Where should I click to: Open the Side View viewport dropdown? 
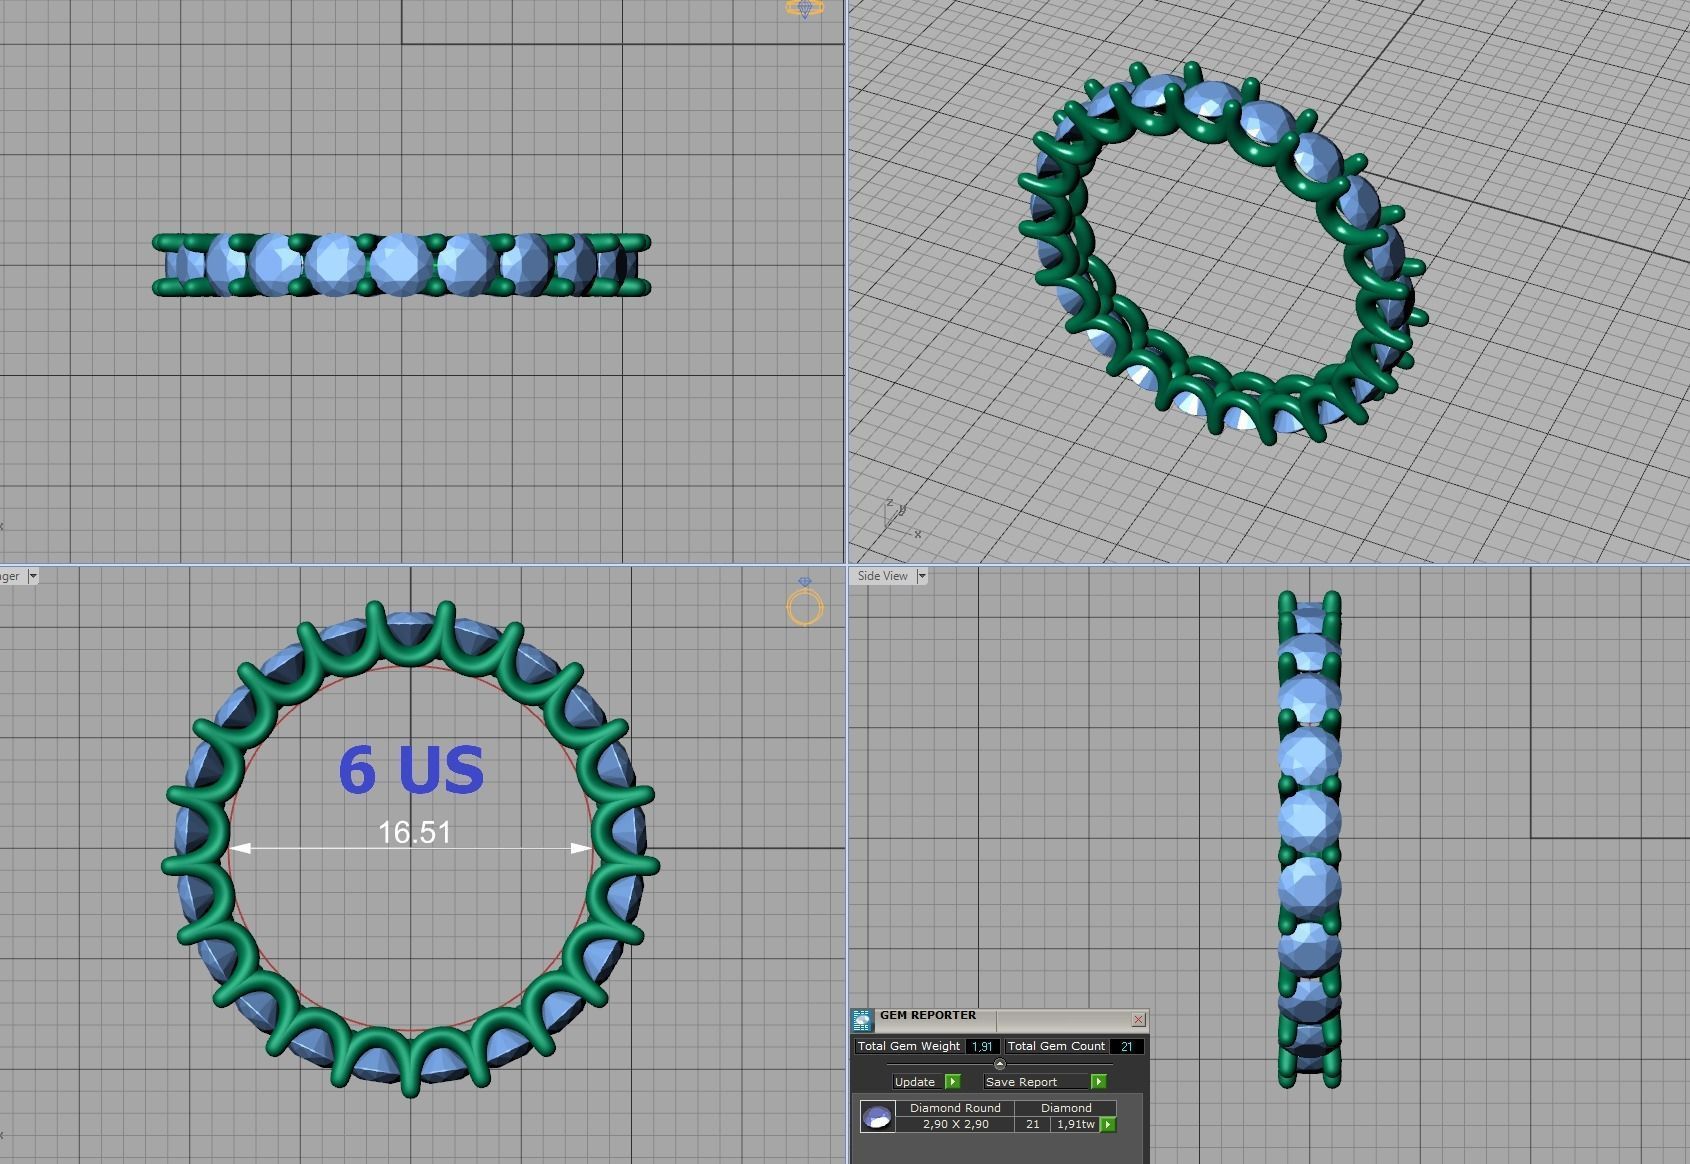point(922,576)
